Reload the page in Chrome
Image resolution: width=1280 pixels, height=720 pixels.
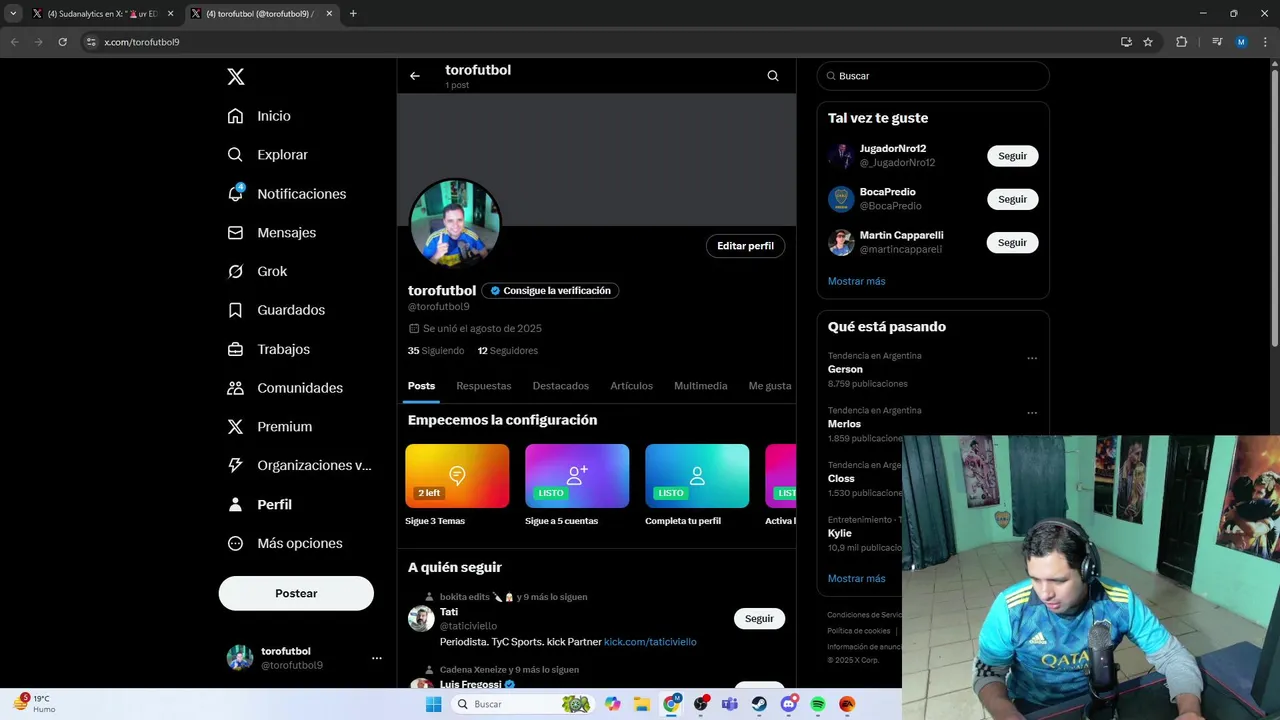pyautogui.click(x=62, y=42)
